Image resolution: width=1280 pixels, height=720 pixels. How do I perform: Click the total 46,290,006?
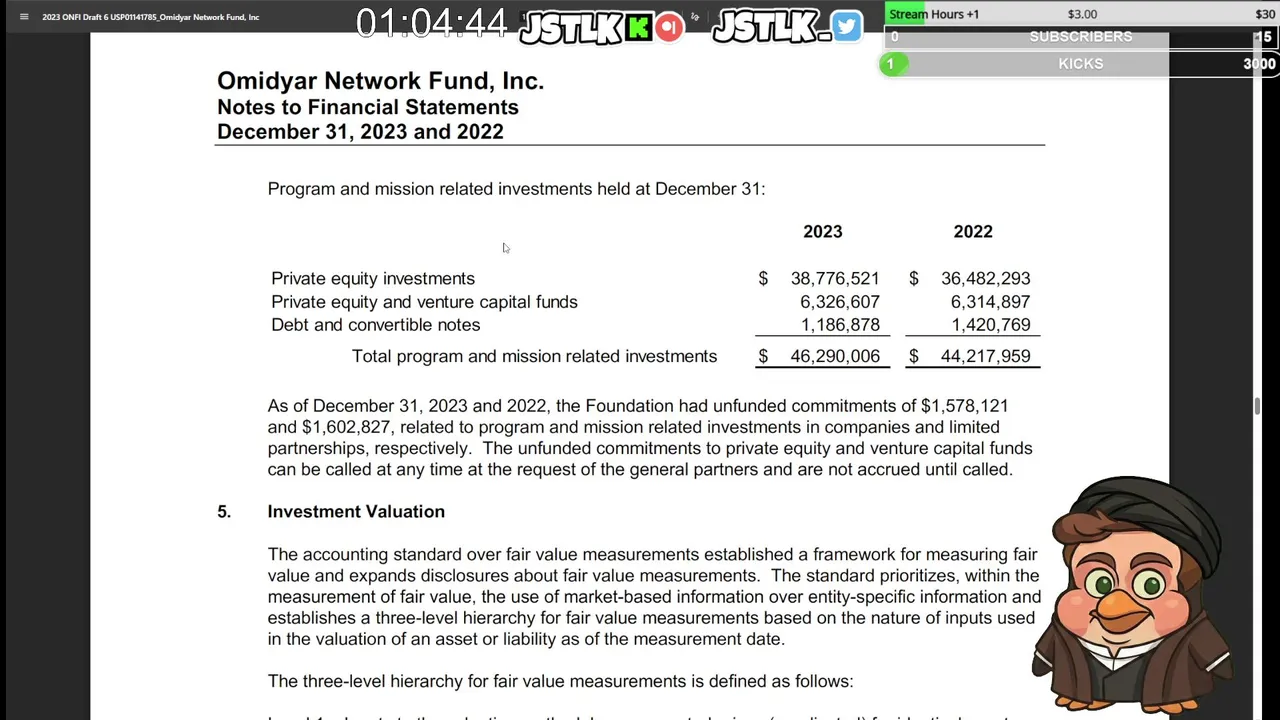(835, 356)
